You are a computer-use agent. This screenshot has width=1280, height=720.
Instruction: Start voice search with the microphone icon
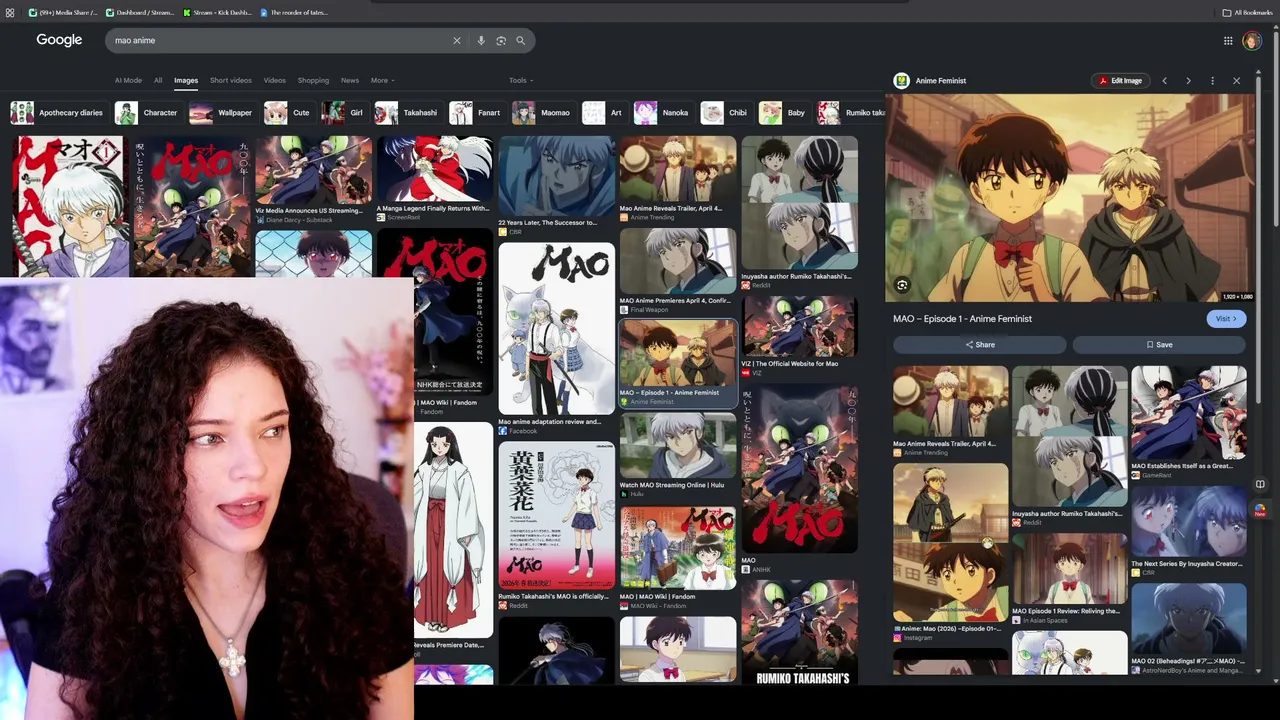point(481,41)
